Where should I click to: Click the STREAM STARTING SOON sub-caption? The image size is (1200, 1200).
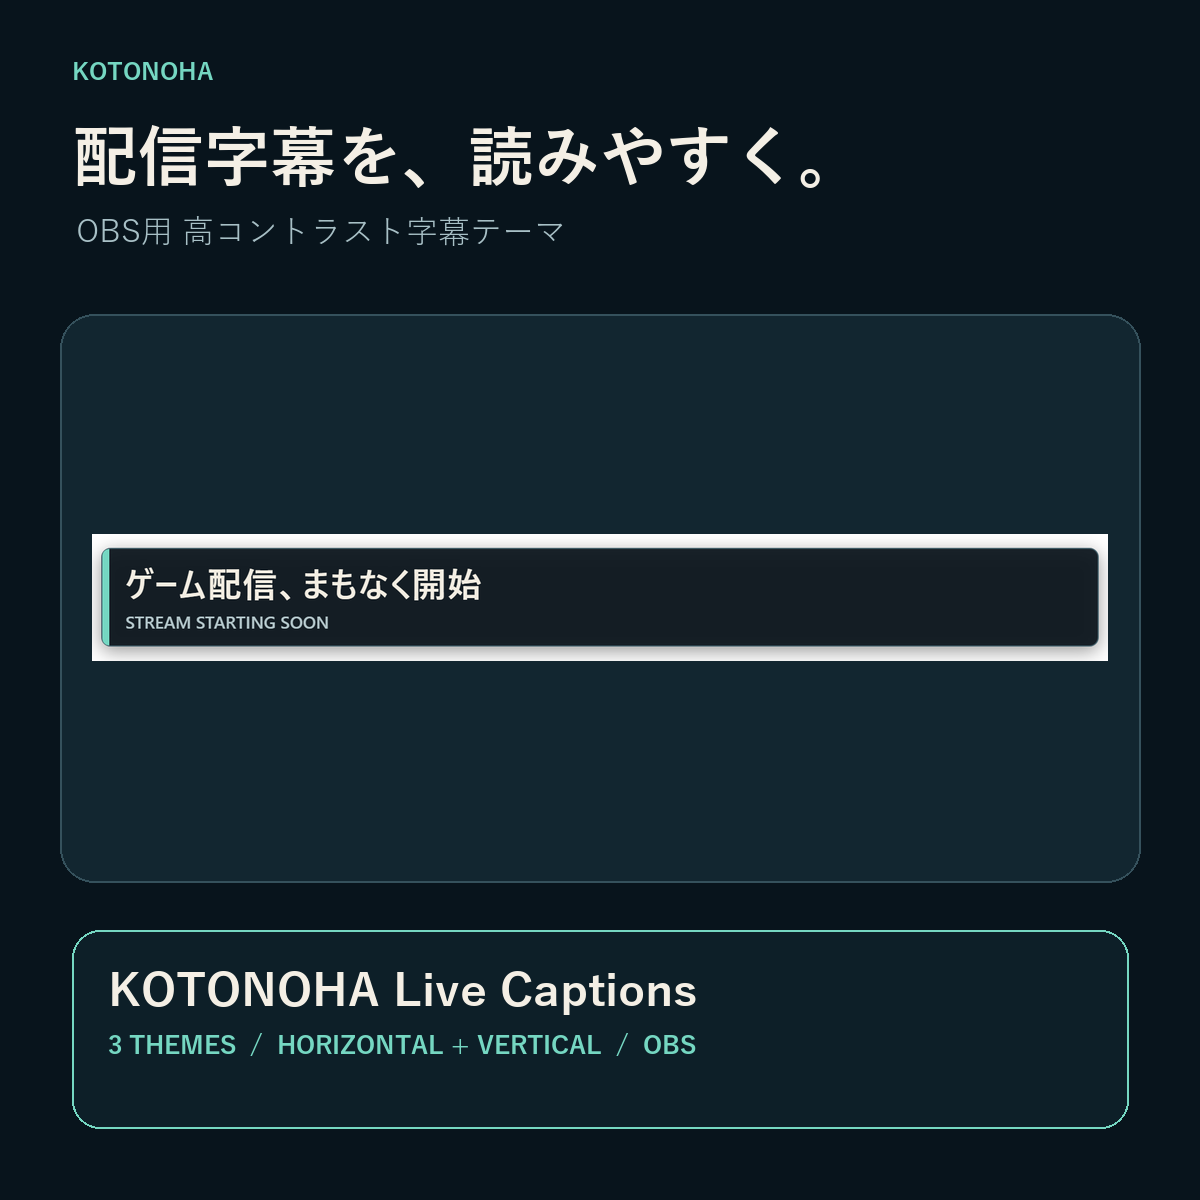click(x=227, y=623)
